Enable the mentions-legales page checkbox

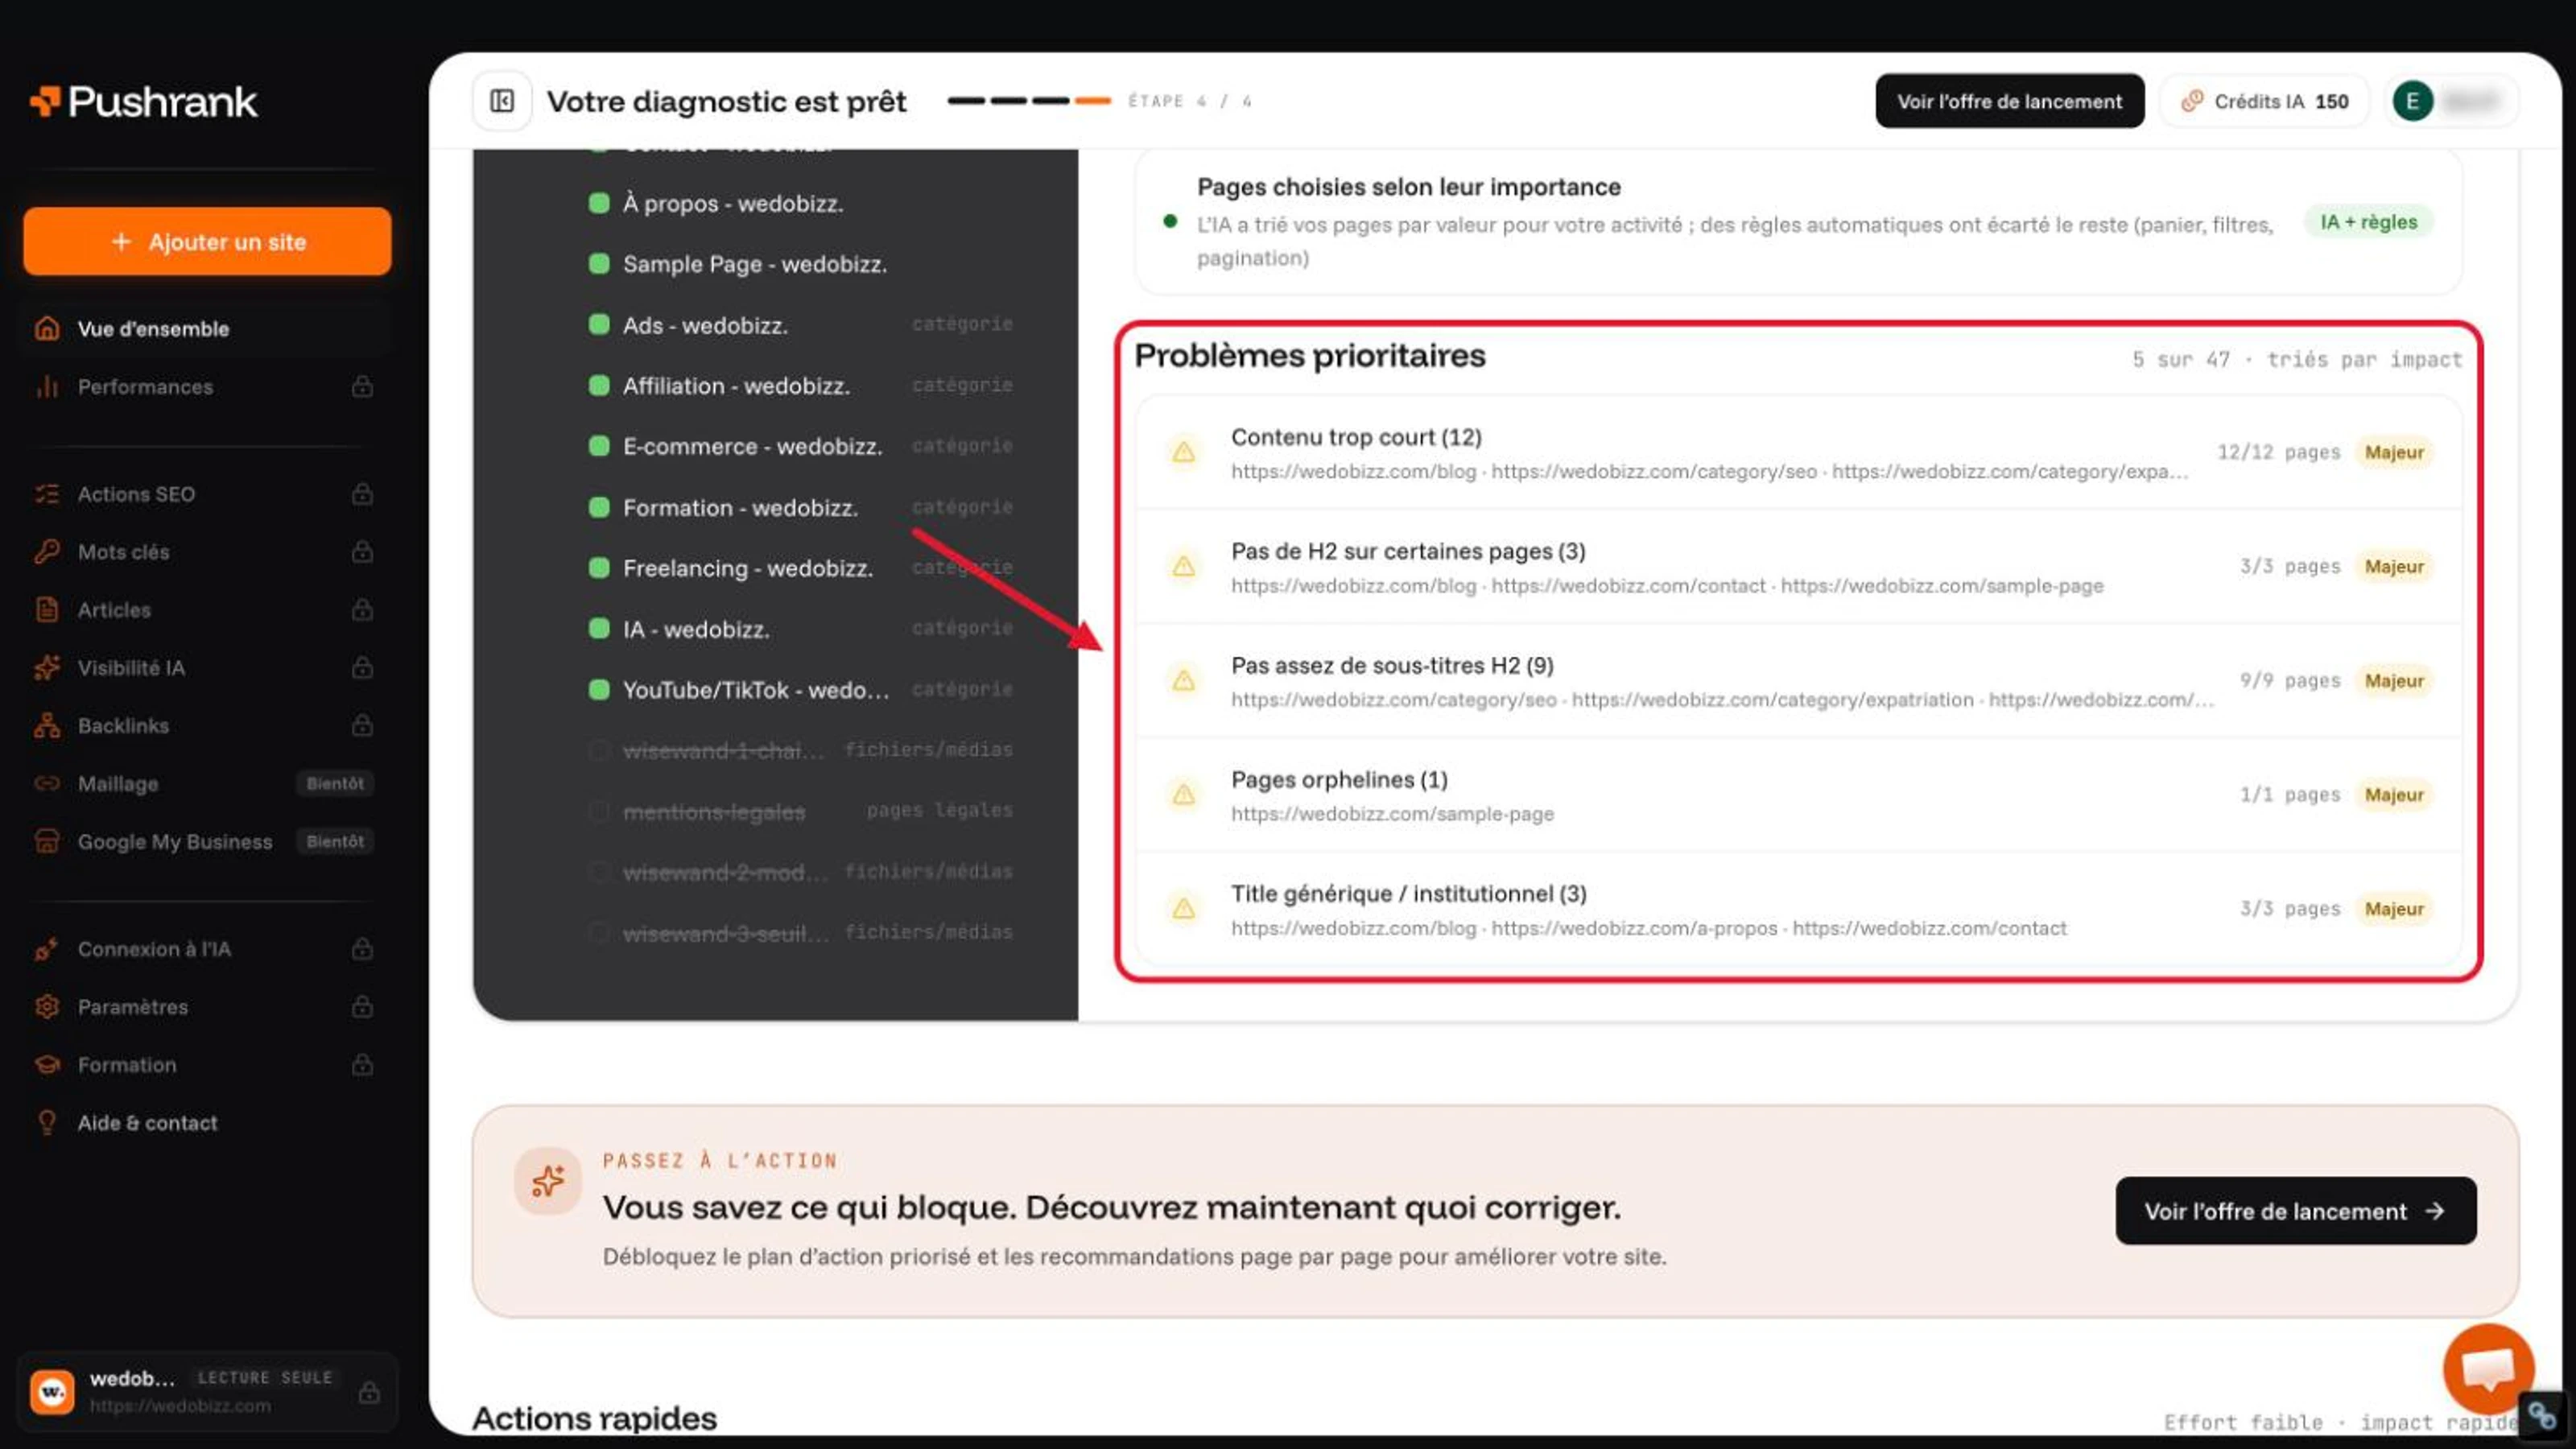coord(599,811)
